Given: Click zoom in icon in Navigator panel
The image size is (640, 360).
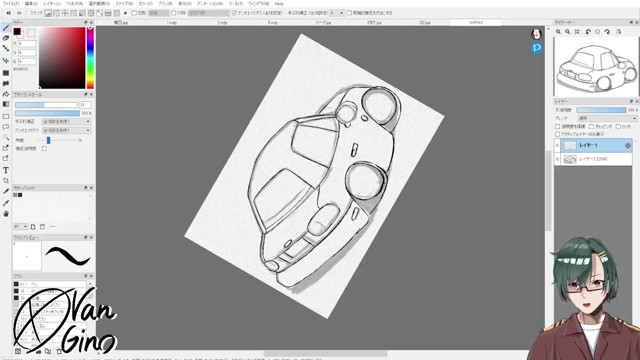Looking at the screenshot, I should click(558, 31).
